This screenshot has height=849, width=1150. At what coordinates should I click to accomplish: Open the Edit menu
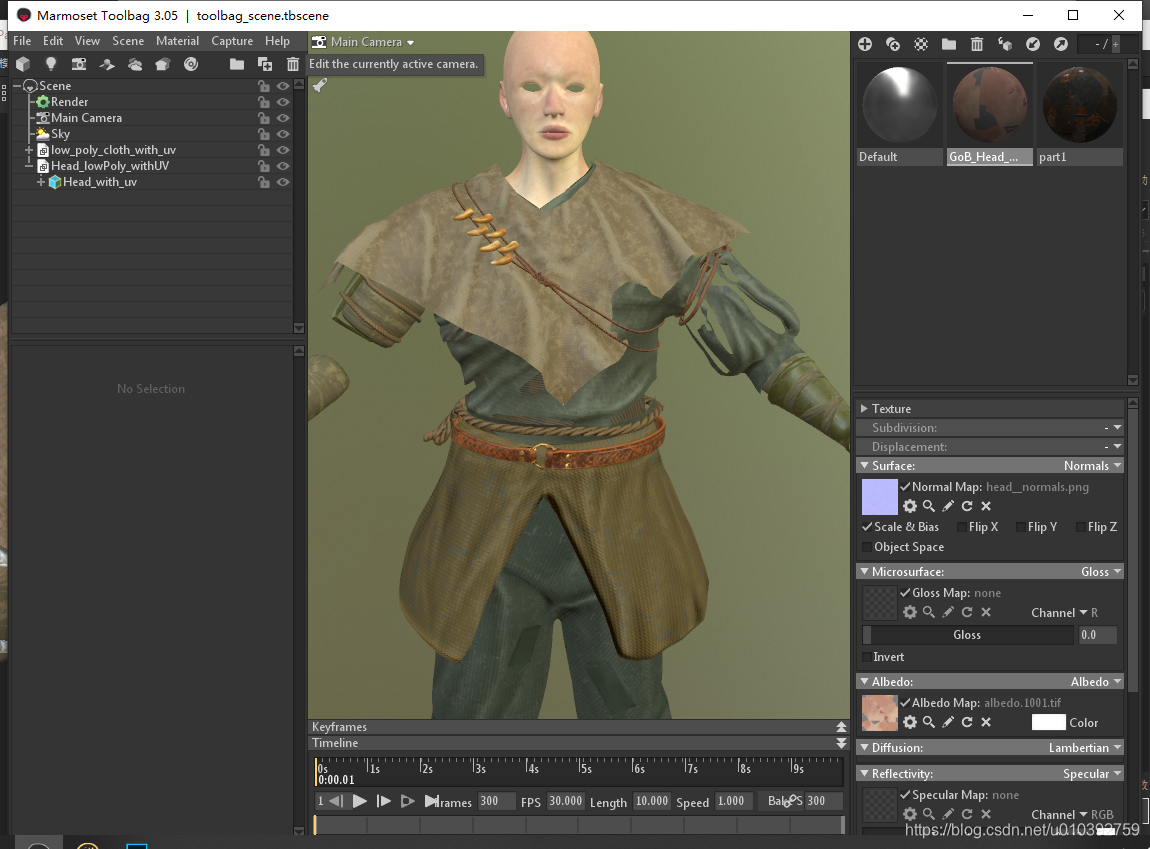point(53,41)
